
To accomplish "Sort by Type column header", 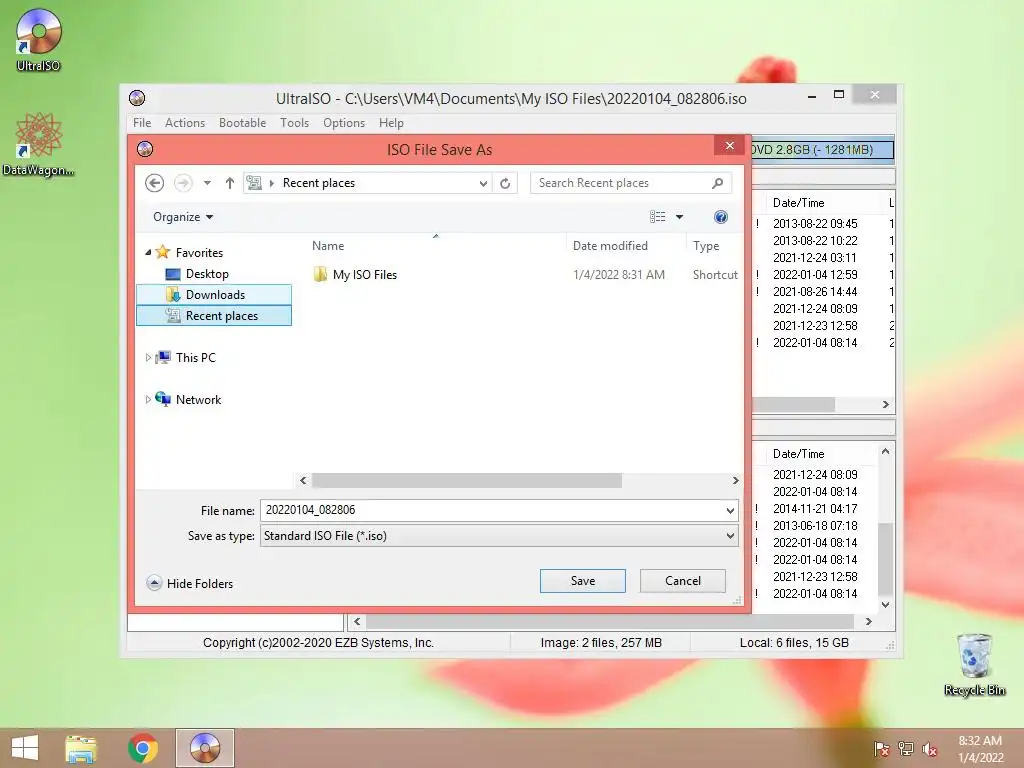I will (715, 246).
